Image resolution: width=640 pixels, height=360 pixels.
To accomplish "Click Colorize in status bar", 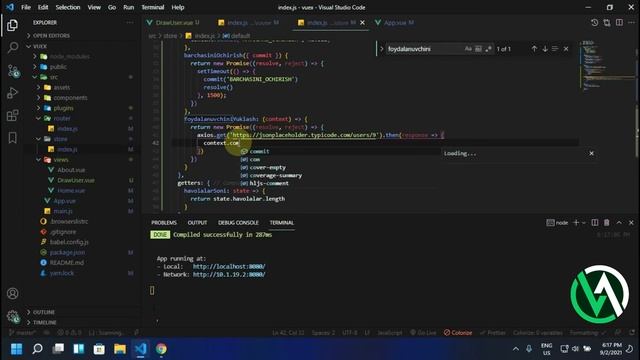I will pos(458,333).
